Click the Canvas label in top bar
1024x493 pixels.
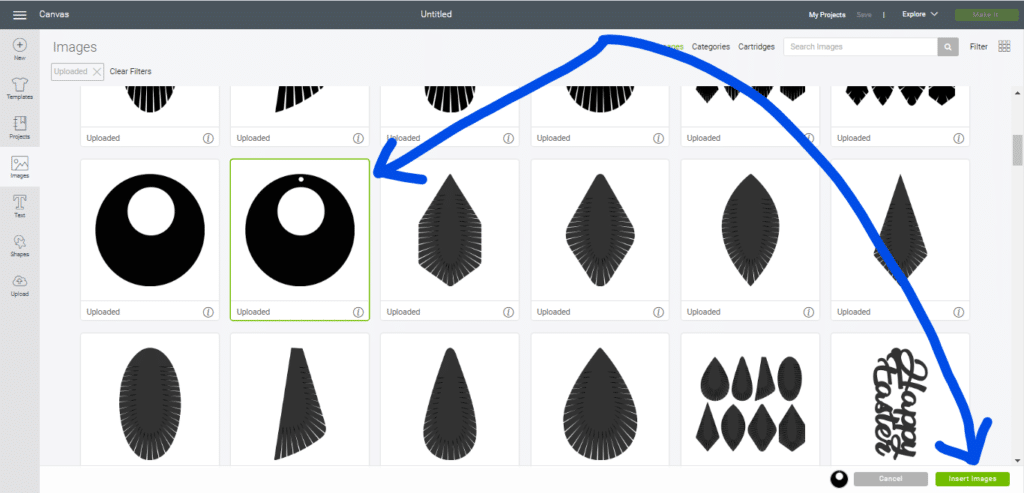point(54,14)
